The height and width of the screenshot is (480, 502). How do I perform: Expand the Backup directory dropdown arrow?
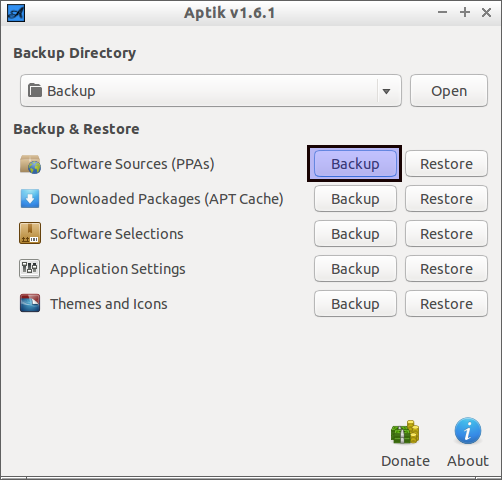pos(386,91)
